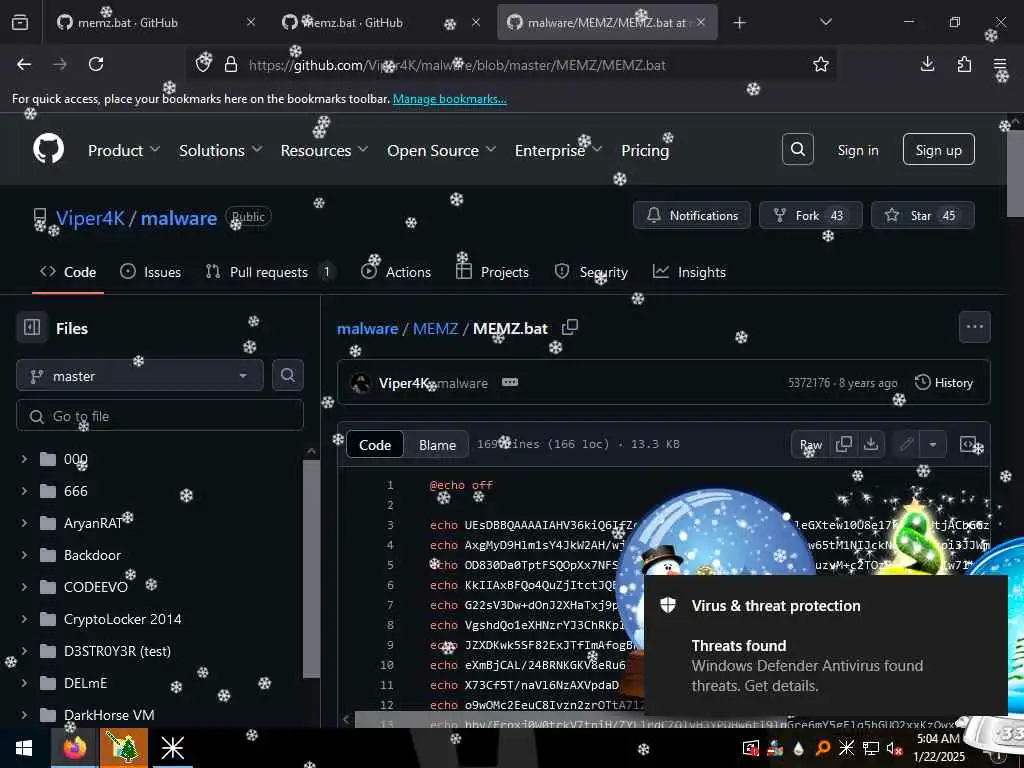Click the MEMZ breadcrumb folder link
This screenshot has width=1024, height=768.
436,328
